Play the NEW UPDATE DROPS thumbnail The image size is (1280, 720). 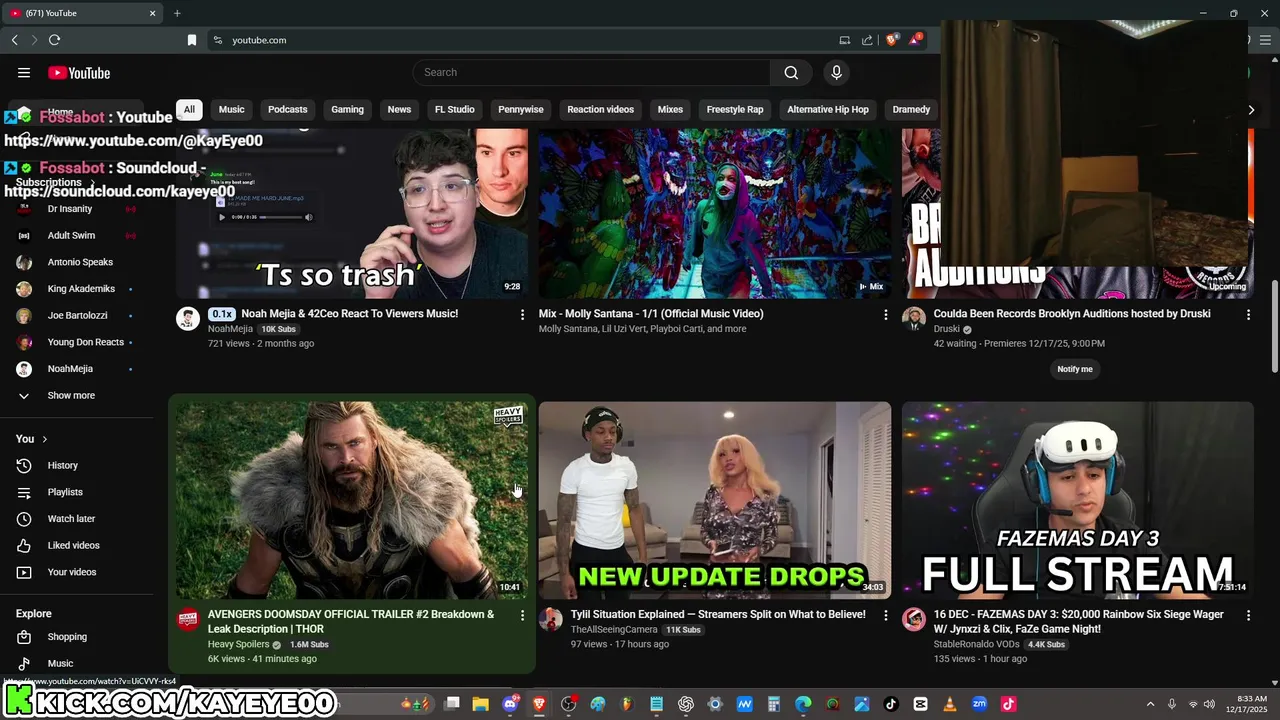[715, 501]
